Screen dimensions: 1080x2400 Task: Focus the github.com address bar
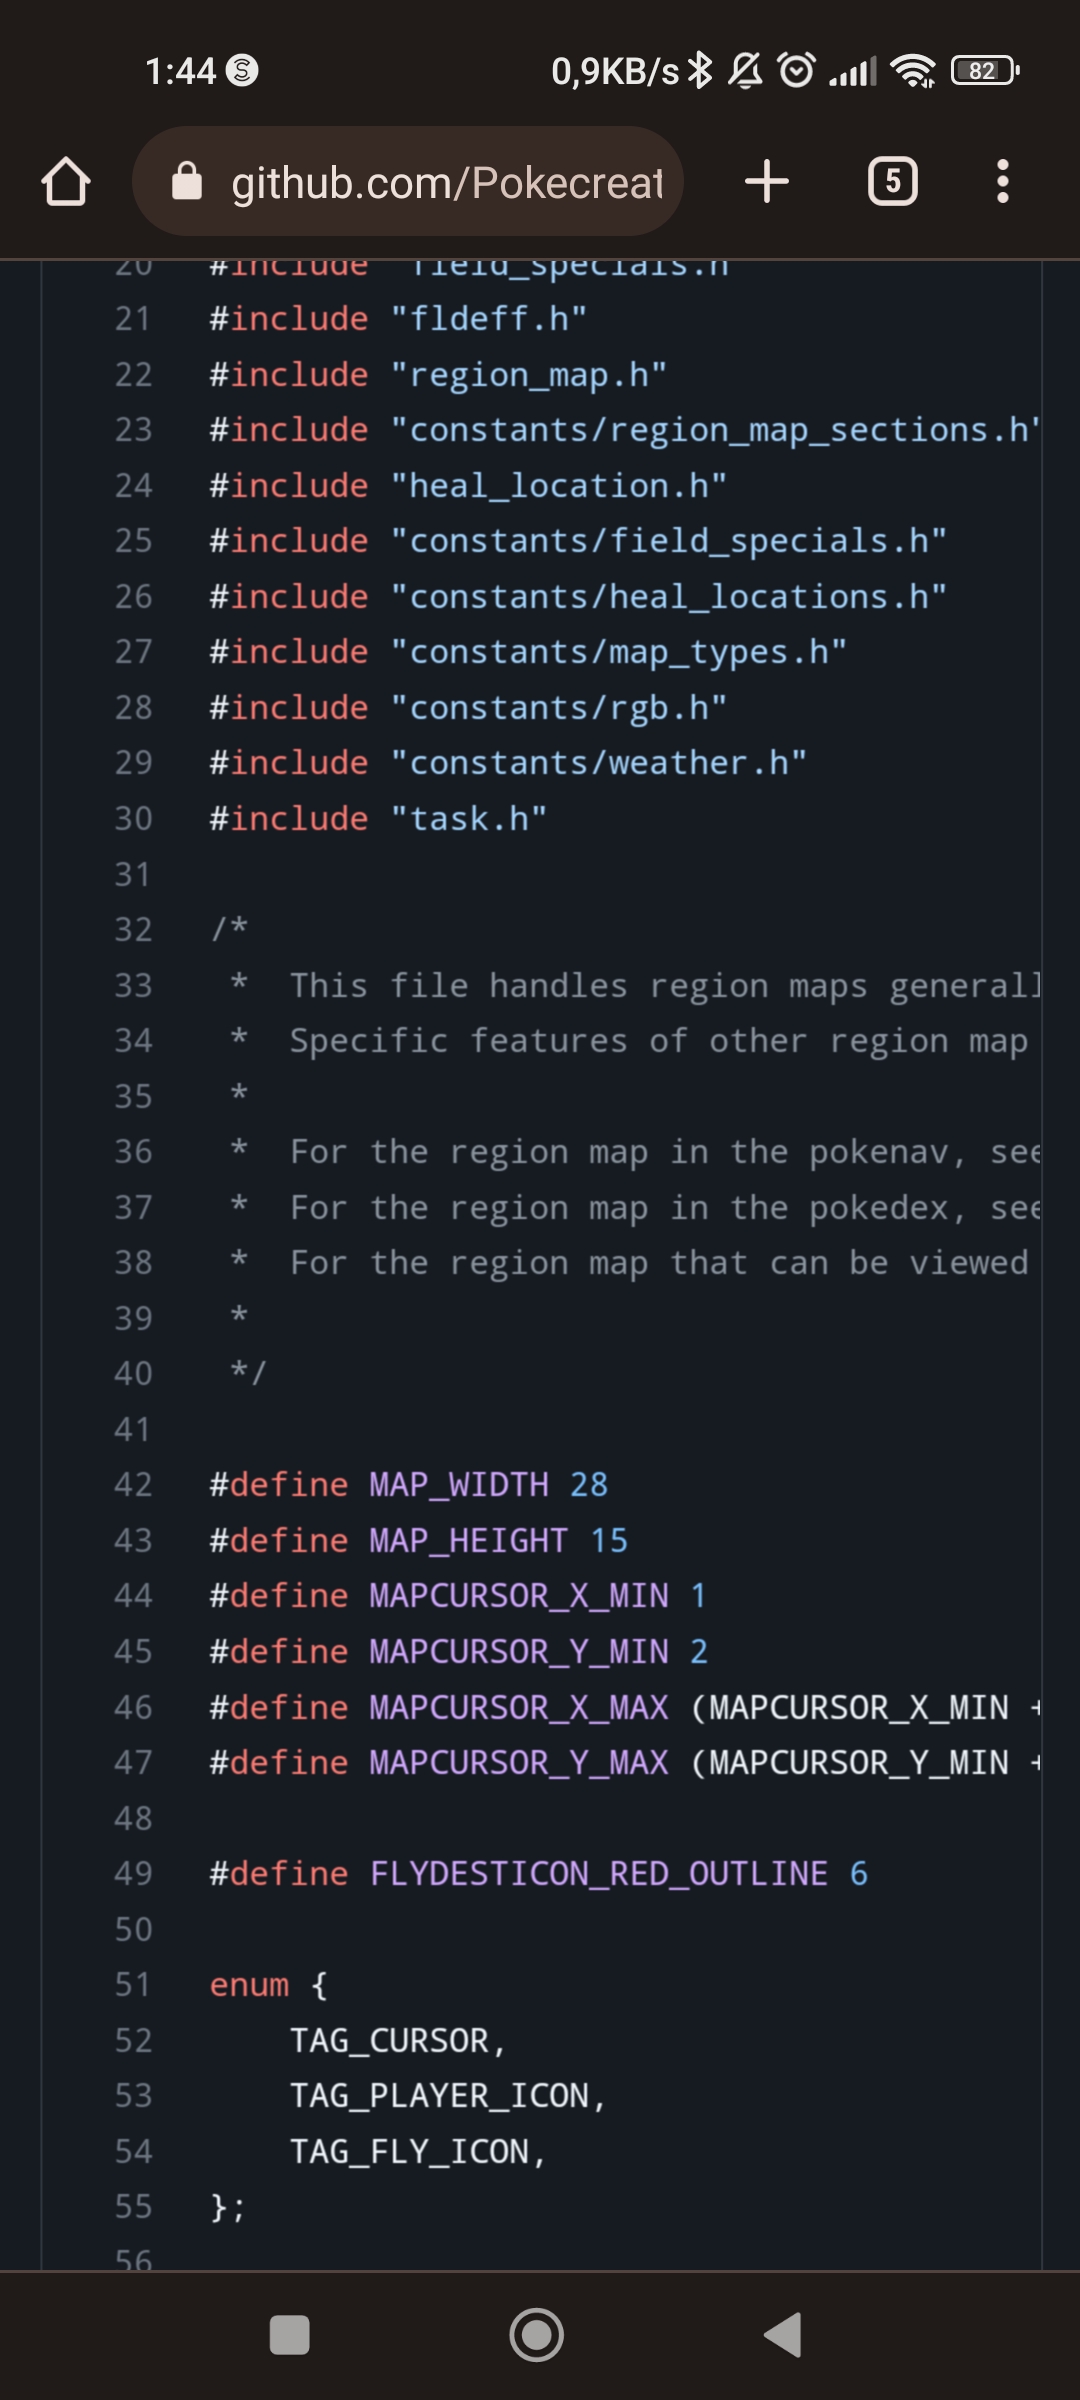[x=446, y=182]
